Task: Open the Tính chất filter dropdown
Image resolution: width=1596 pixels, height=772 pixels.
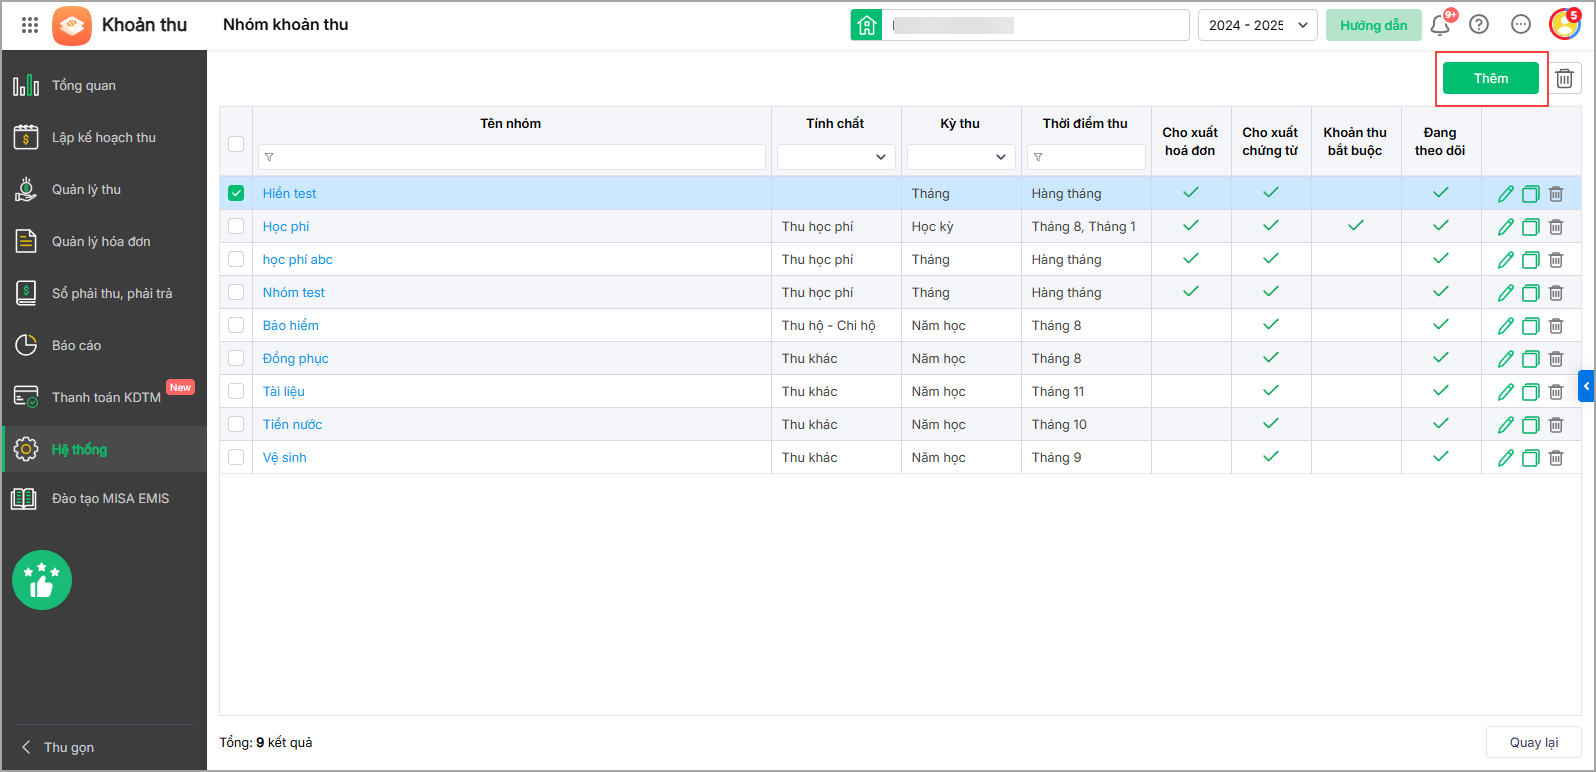Action: coord(836,157)
